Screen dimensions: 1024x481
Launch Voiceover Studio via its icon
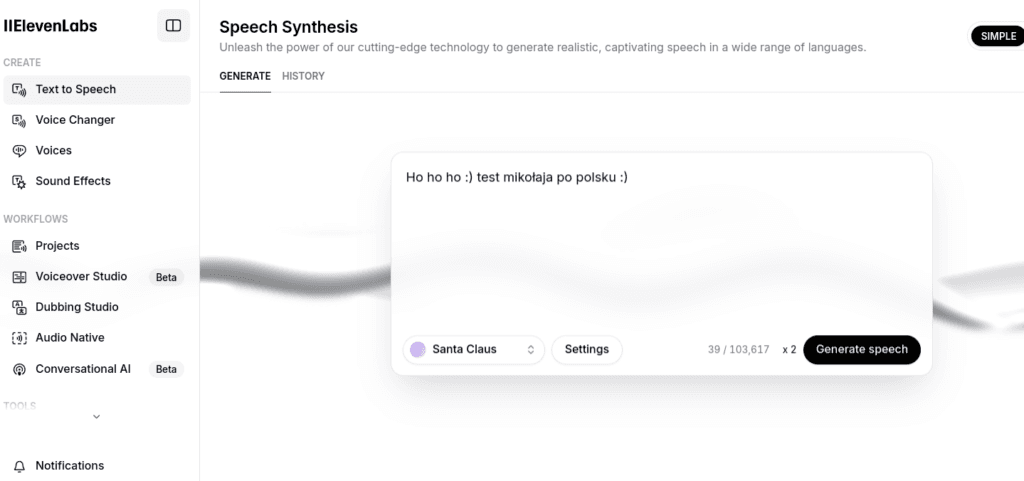click(19, 277)
